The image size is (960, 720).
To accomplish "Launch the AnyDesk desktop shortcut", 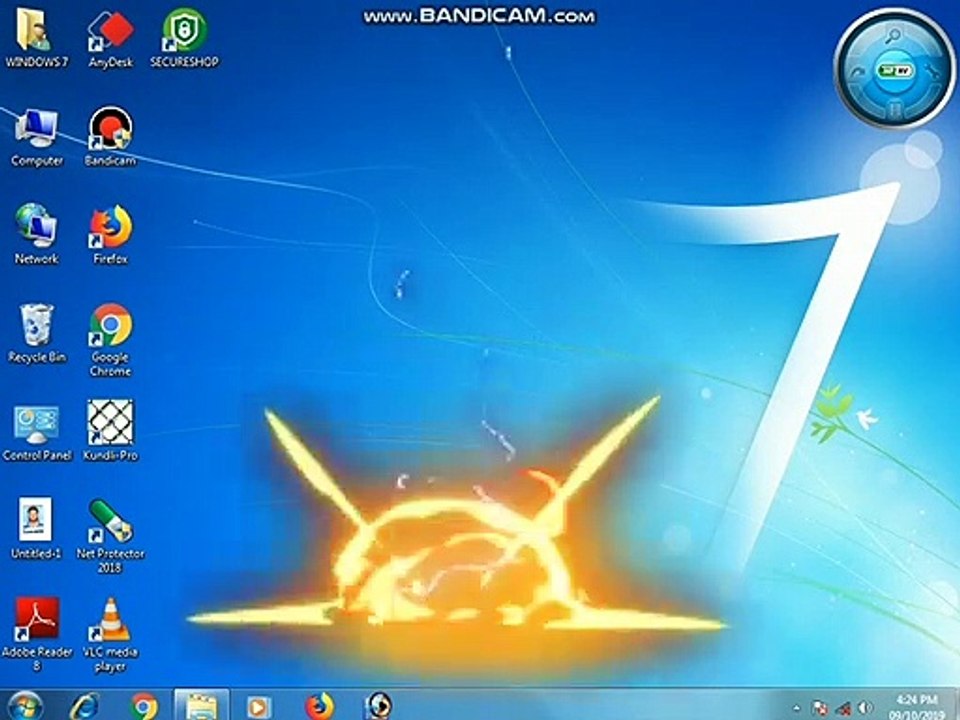I will coord(110,38).
